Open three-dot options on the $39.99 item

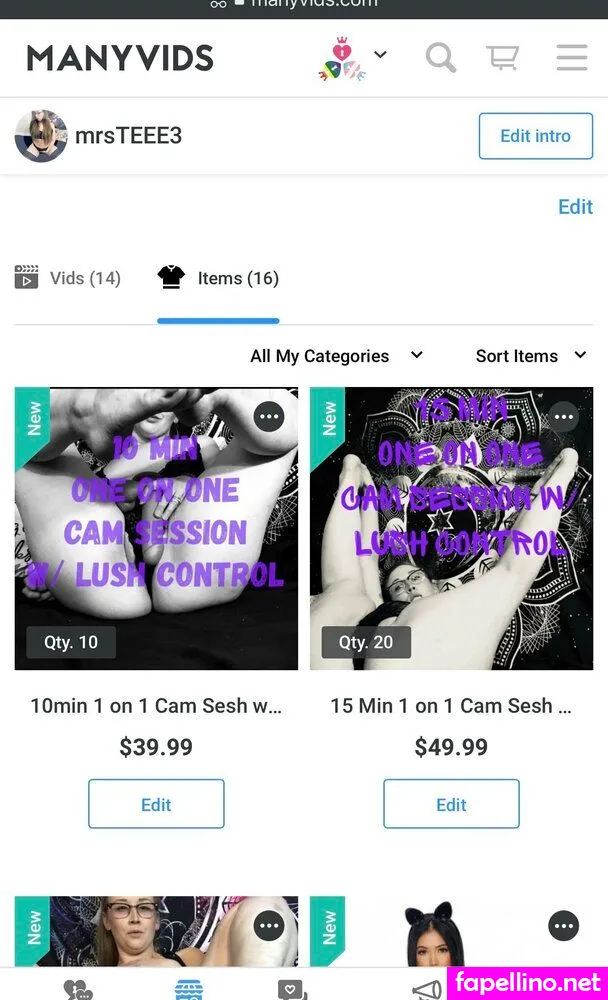(269, 416)
